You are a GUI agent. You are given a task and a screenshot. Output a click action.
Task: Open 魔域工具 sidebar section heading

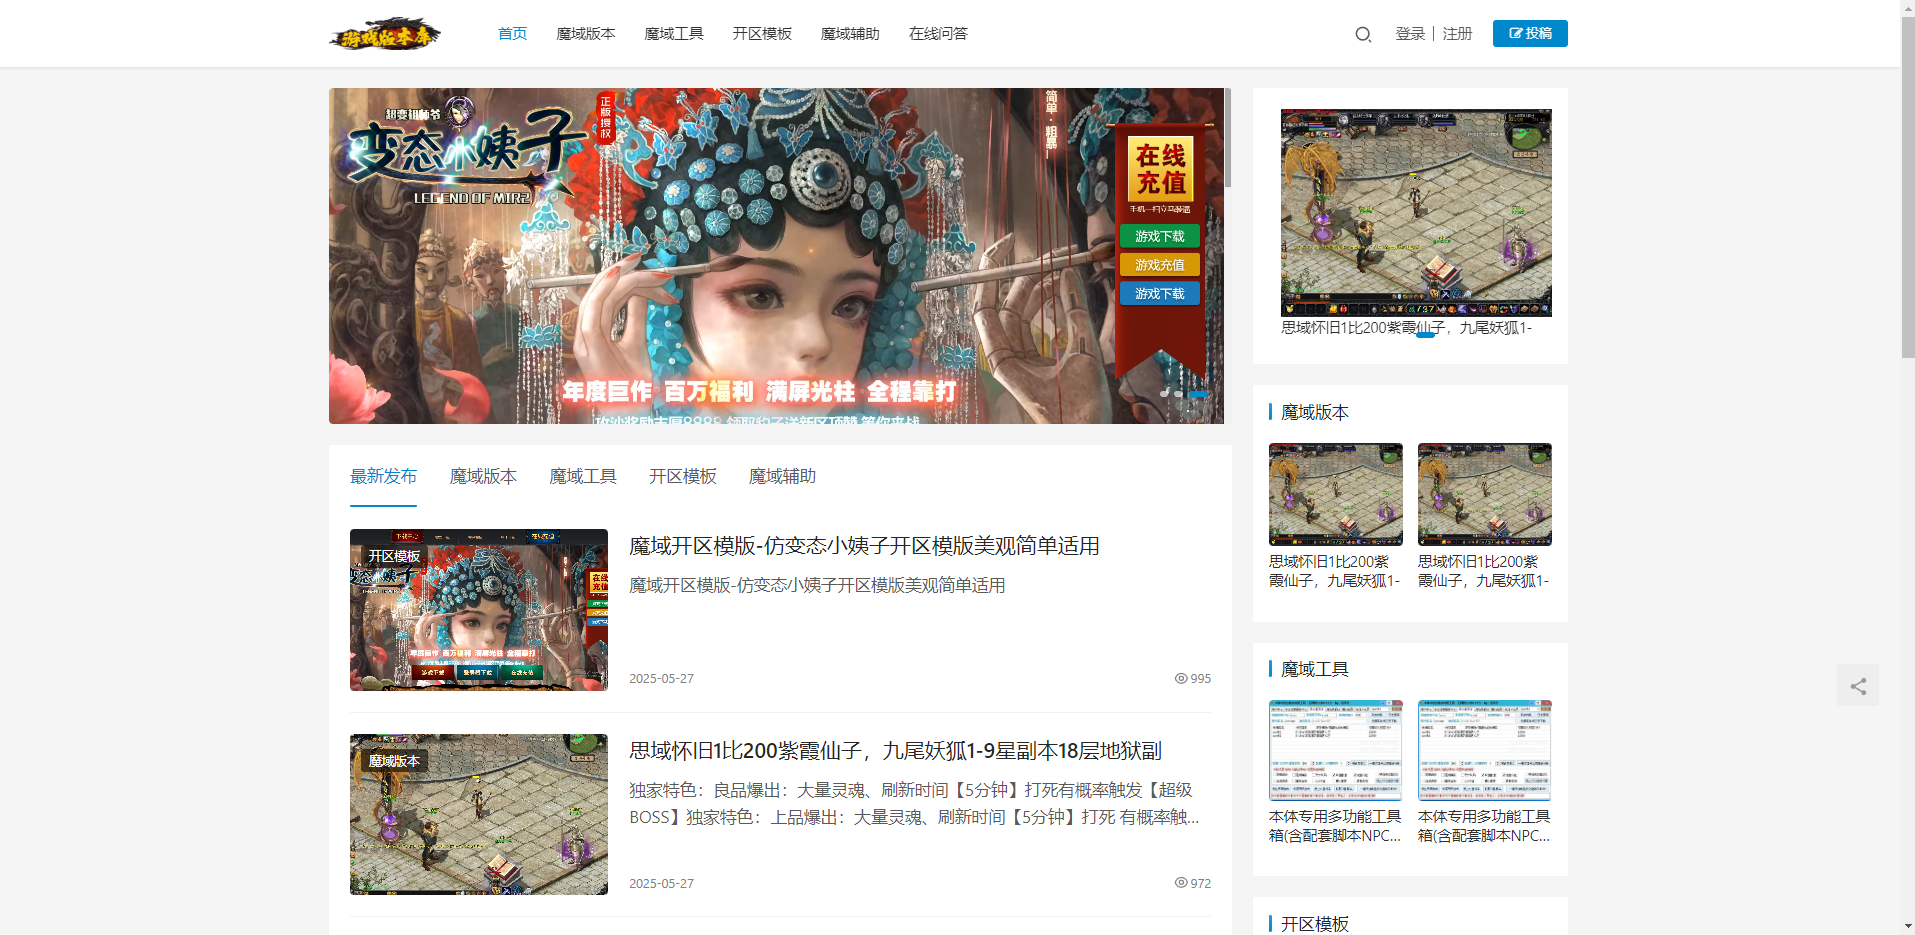click(1315, 669)
